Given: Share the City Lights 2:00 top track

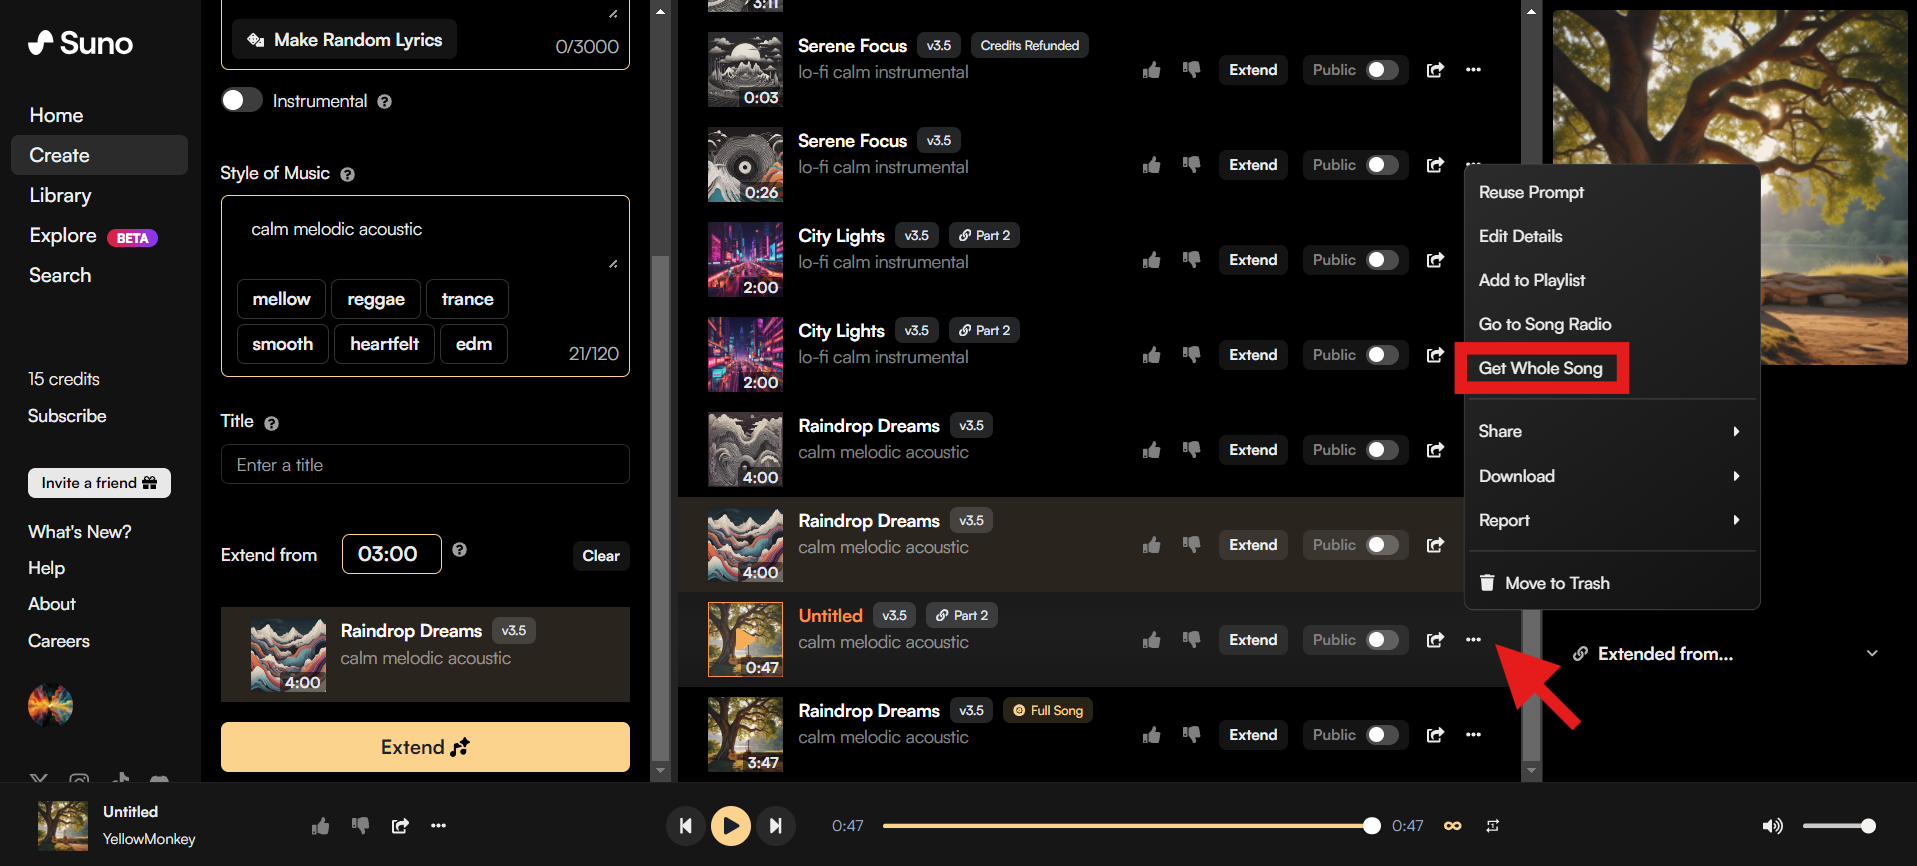Looking at the screenshot, I should (x=1435, y=260).
